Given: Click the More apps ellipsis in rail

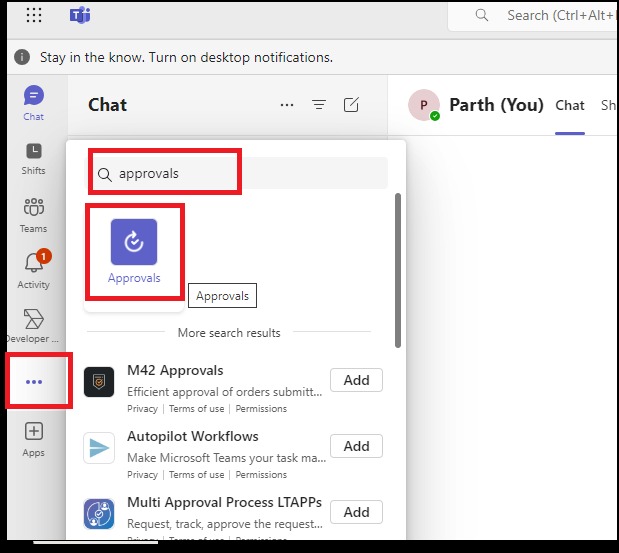Looking at the screenshot, I should point(34,382).
